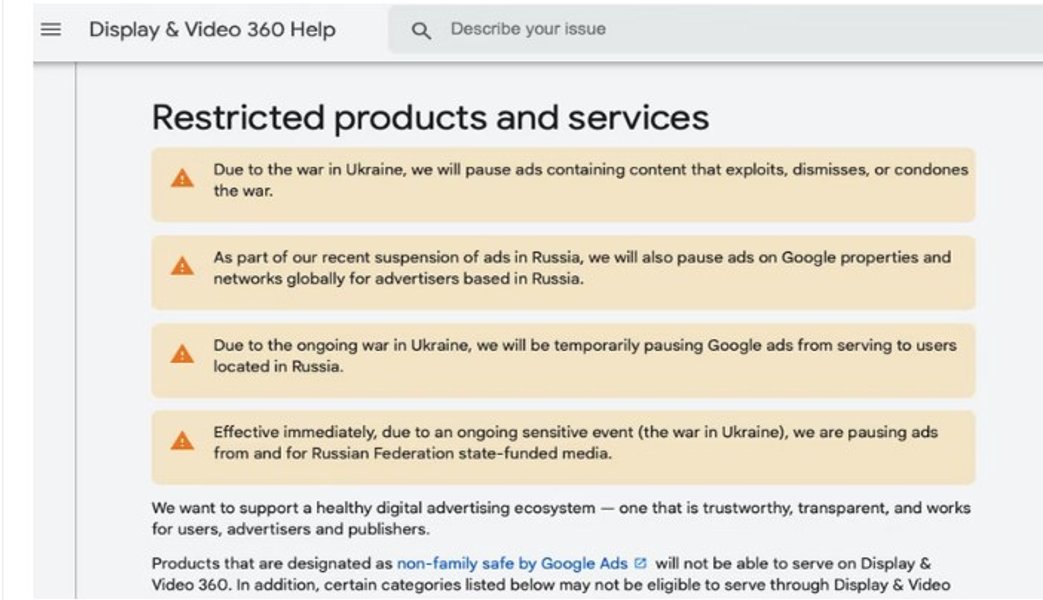Go to Display & Video 360 Help home title

[x=212, y=30]
